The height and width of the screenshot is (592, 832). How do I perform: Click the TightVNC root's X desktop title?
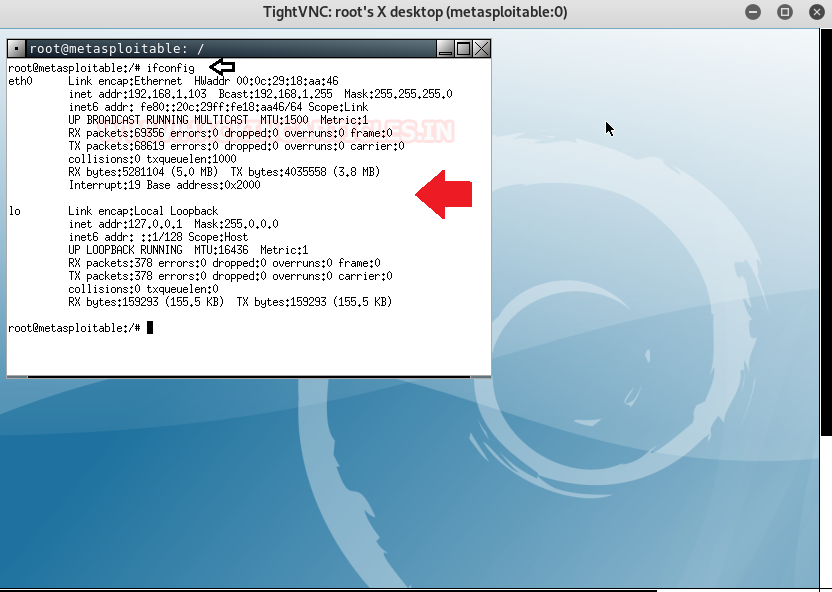click(415, 12)
